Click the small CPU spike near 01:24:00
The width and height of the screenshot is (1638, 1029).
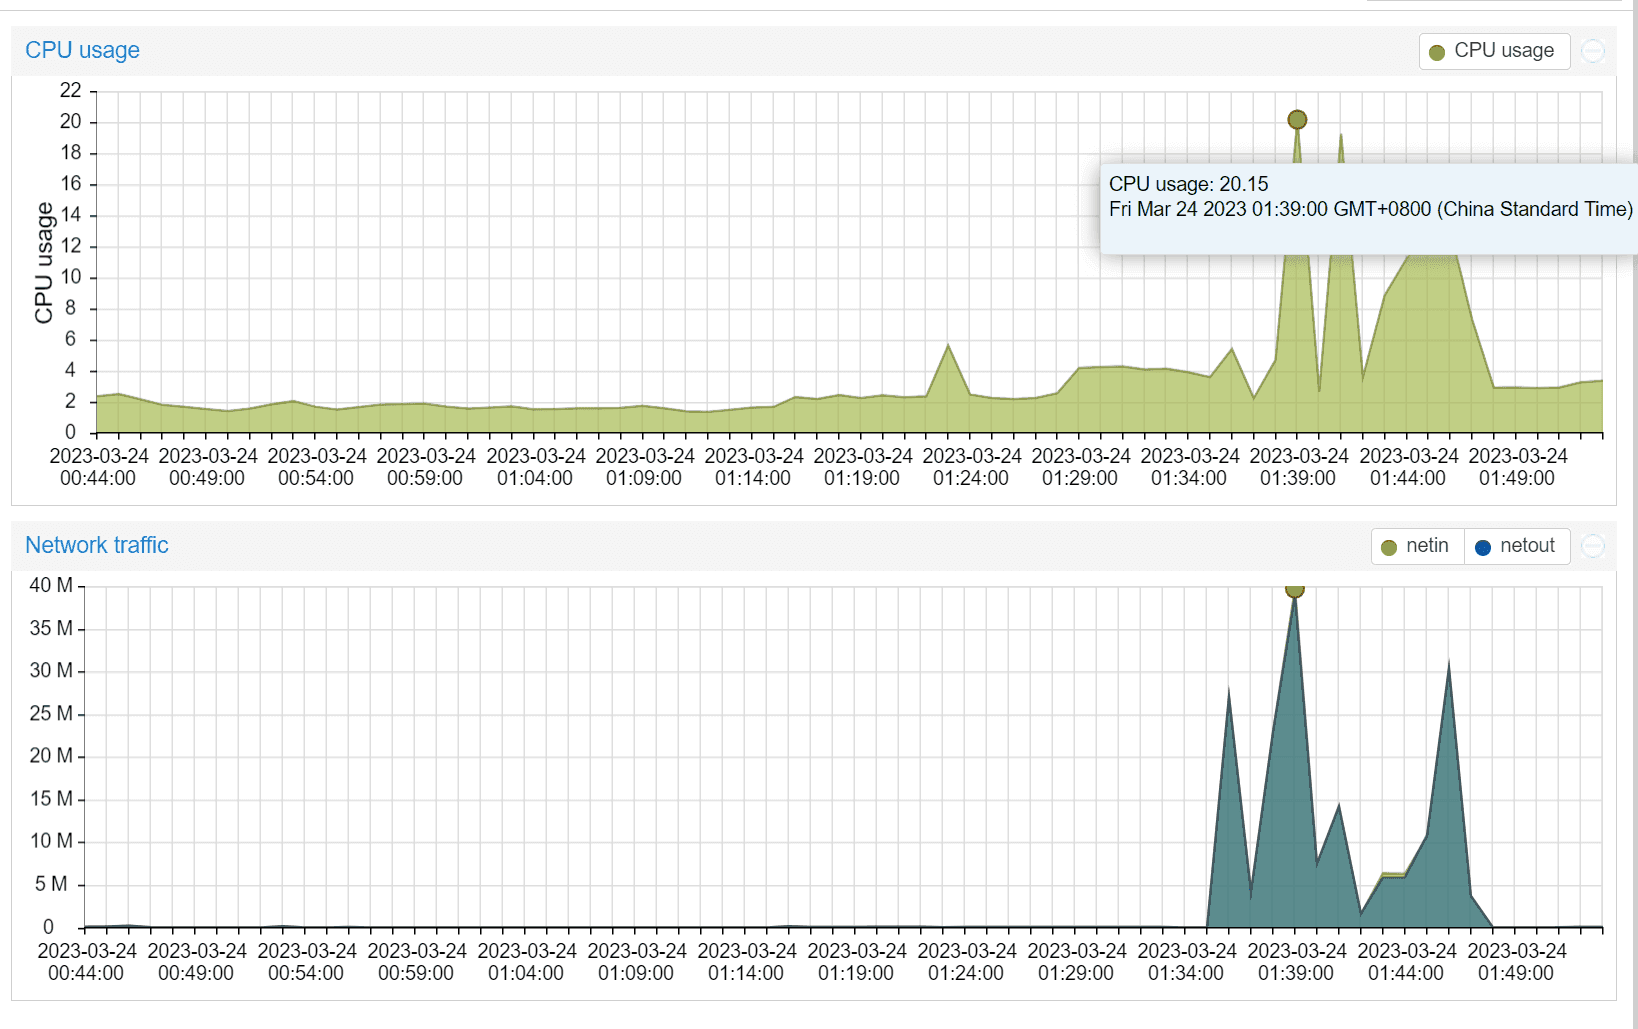coord(948,346)
